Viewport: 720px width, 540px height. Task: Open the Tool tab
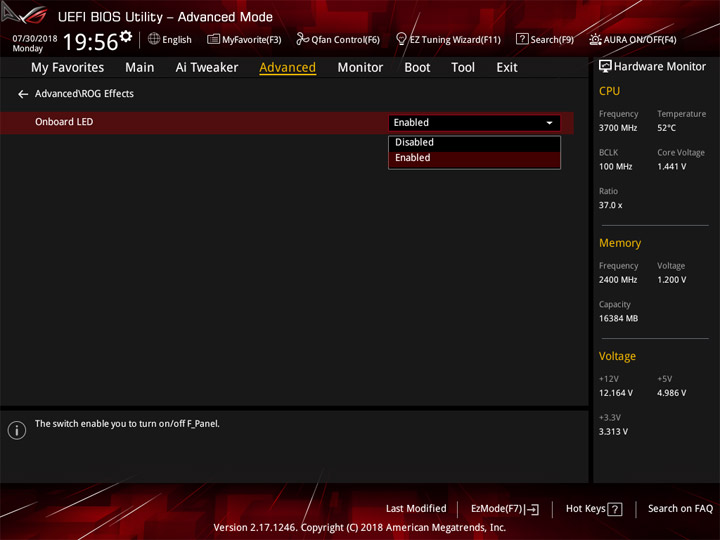[x=463, y=68]
